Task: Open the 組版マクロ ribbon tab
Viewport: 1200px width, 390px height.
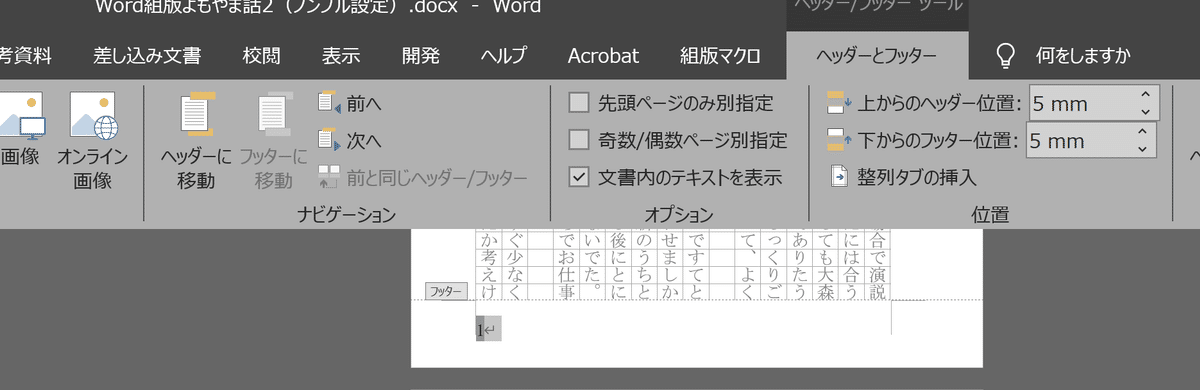Action: tap(720, 55)
